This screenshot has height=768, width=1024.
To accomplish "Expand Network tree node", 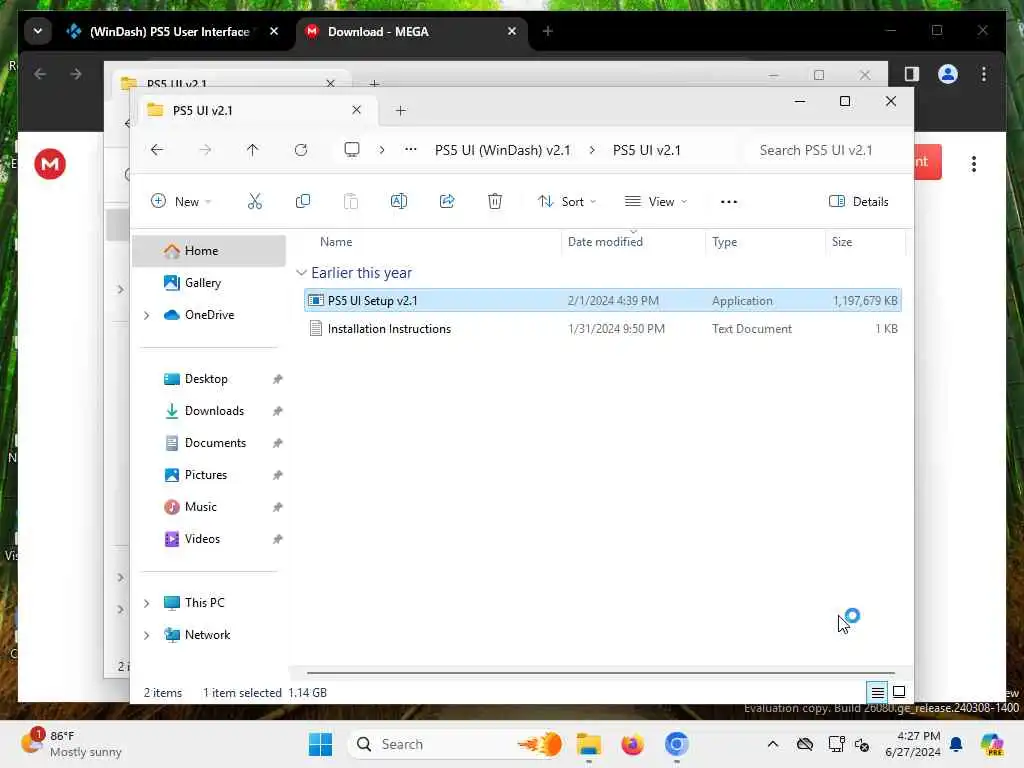I will 146,635.
